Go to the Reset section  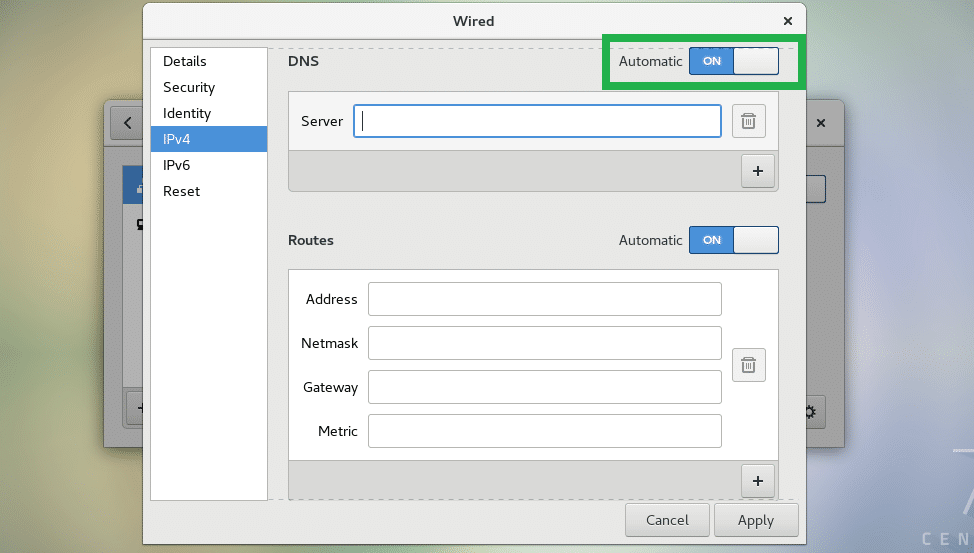181,191
